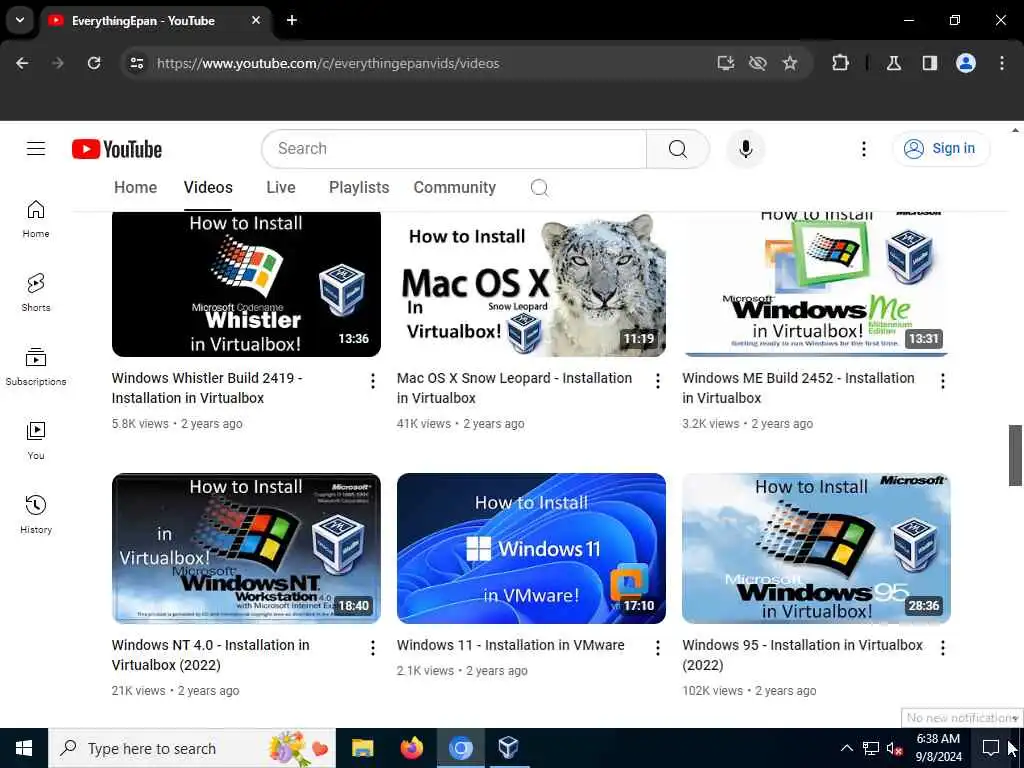Start voice search with microphone icon
The image size is (1024, 768).
point(745,149)
